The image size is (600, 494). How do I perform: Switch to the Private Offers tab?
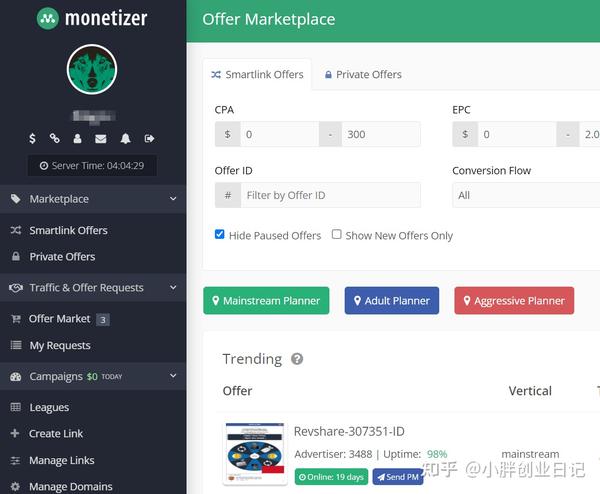[x=363, y=75]
